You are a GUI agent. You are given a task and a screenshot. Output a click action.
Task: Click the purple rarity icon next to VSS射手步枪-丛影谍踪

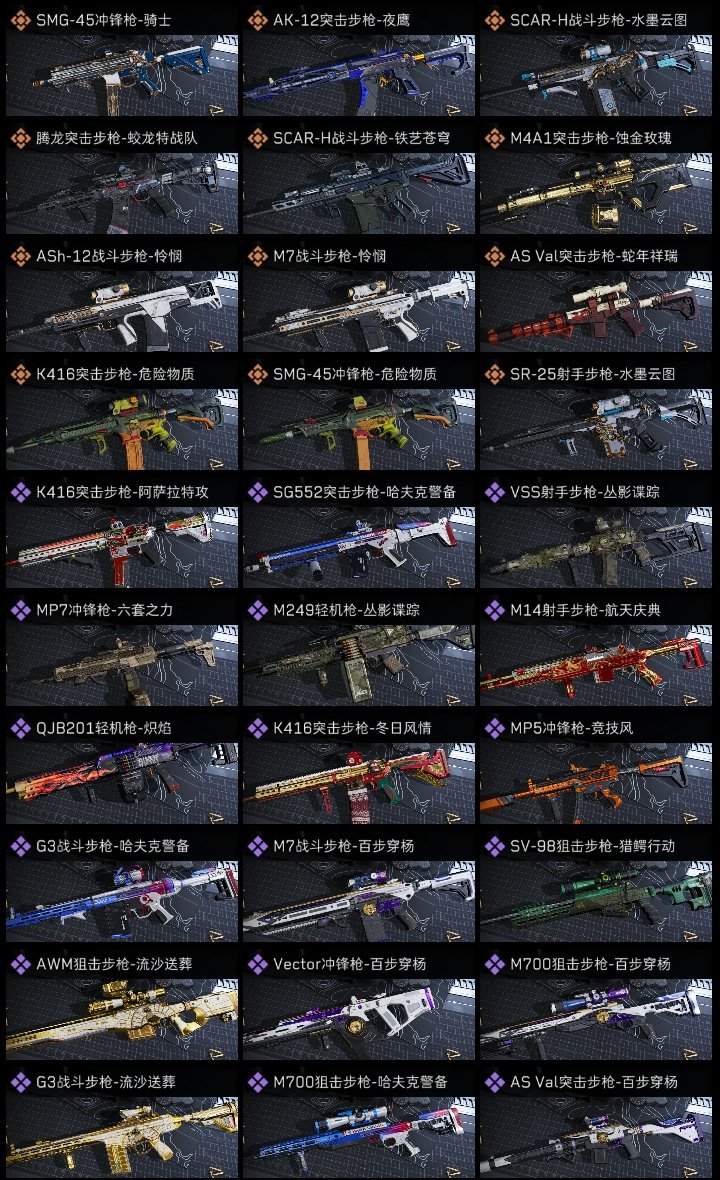494,492
